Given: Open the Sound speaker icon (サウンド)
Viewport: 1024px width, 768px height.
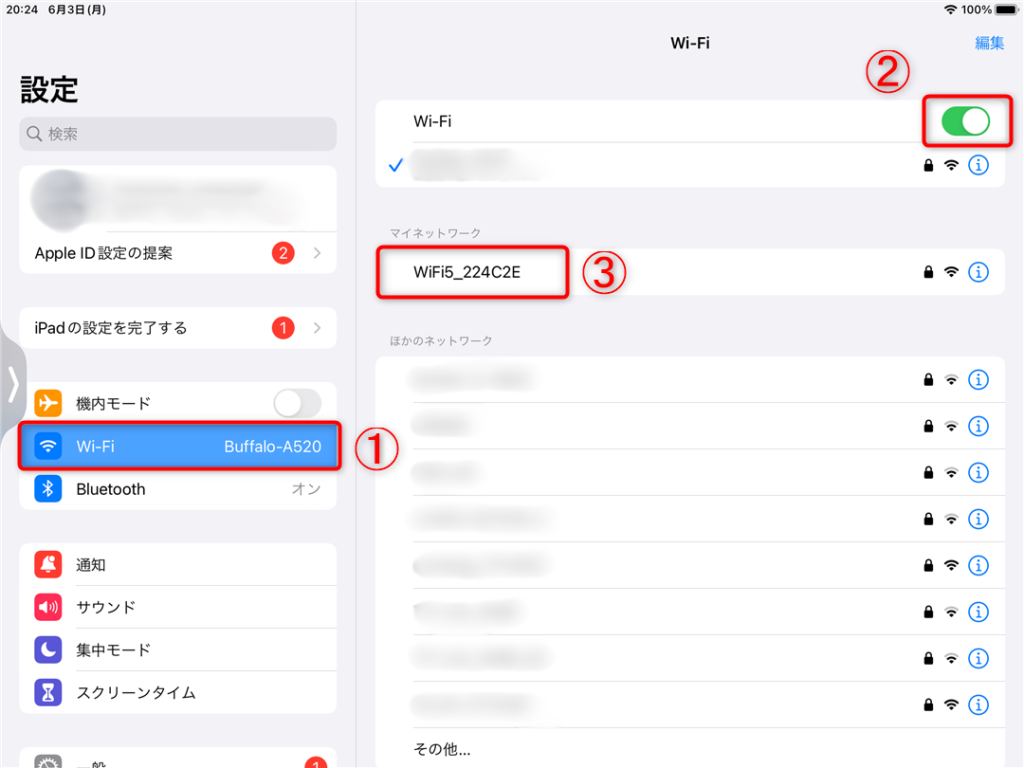Looking at the screenshot, I should (48, 607).
